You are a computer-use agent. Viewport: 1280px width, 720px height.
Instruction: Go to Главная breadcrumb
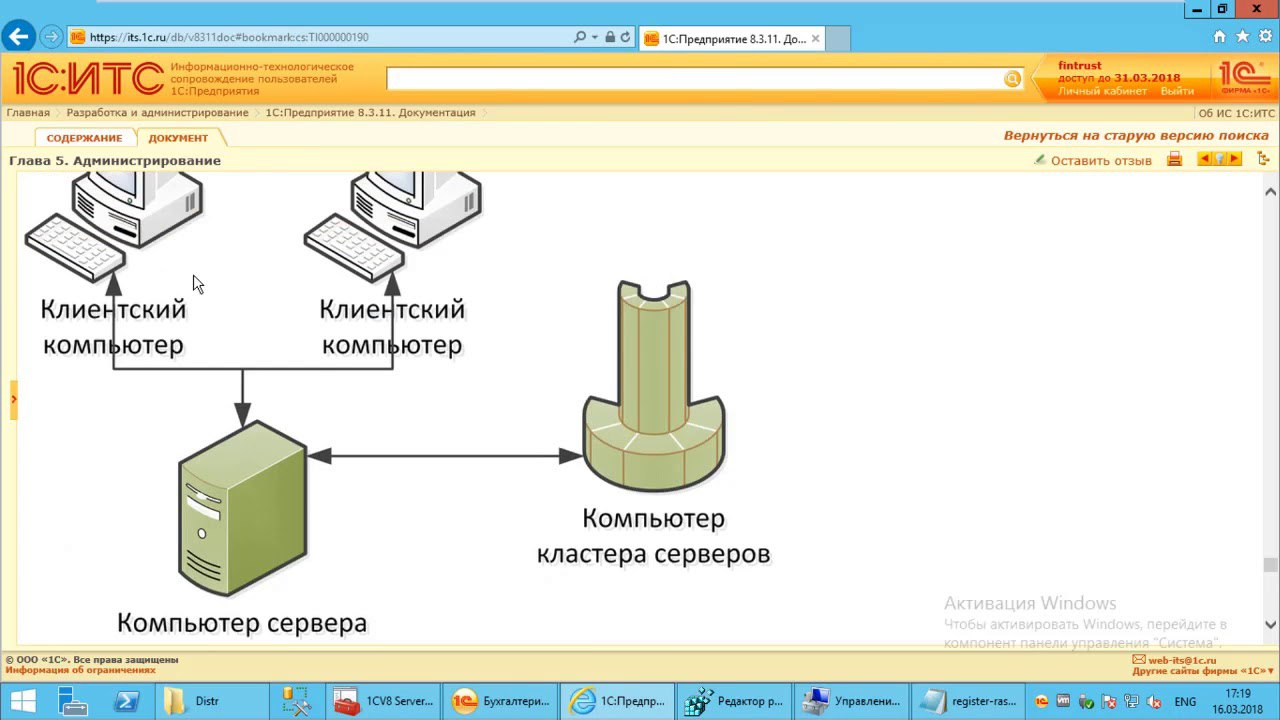[x=28, y=113]
